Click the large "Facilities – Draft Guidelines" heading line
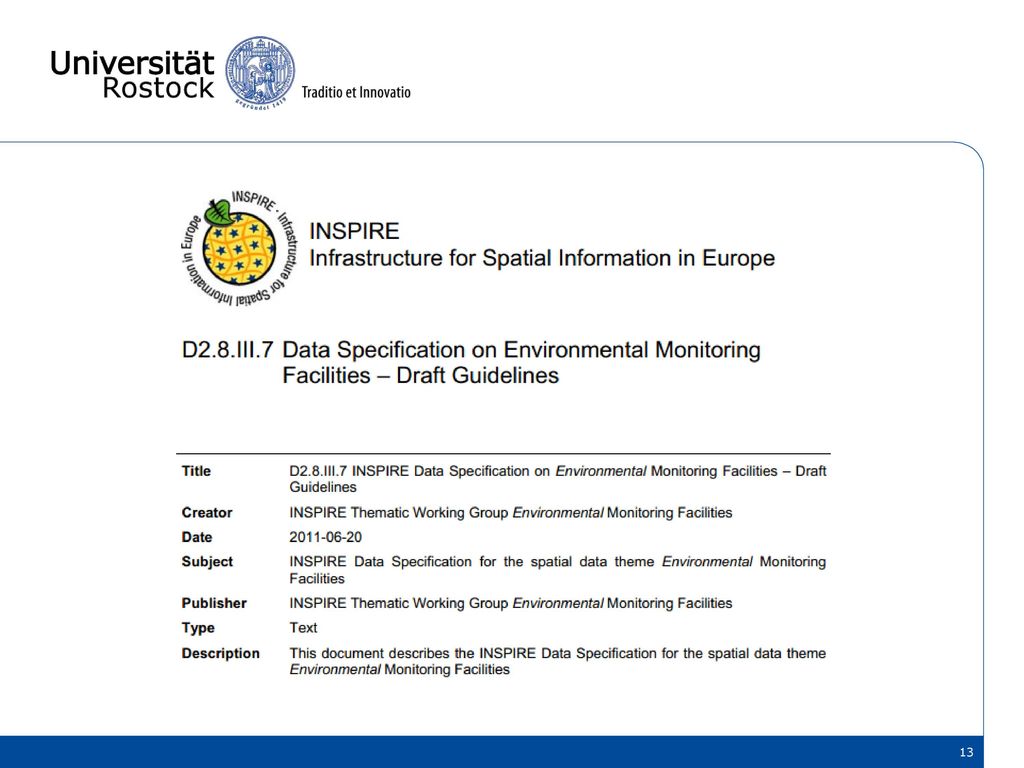Screen dimensions: 1024x768 (421, 376)
